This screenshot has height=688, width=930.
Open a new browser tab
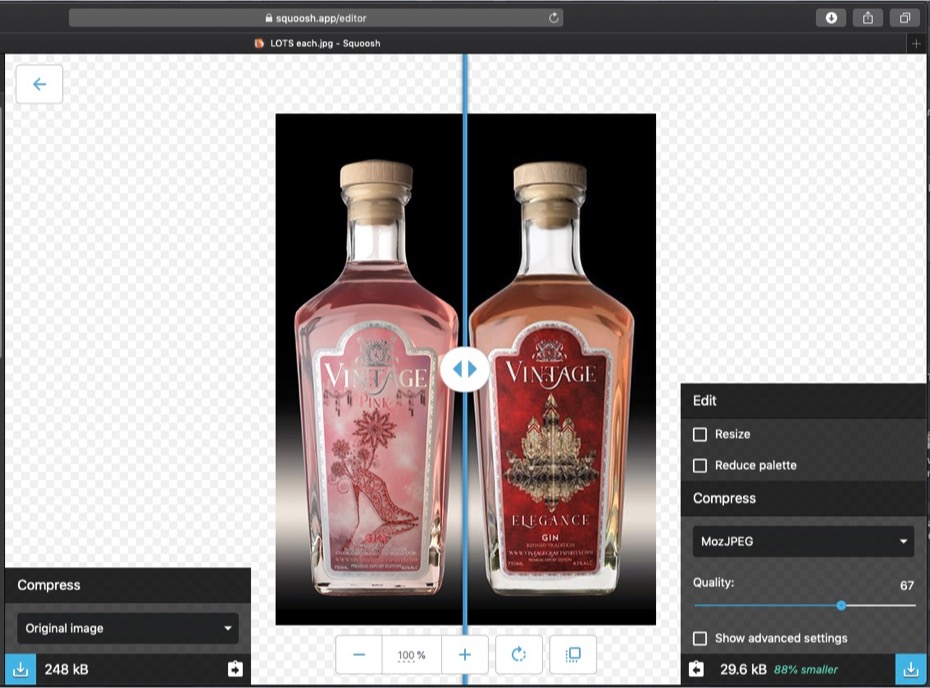(x=916, y=43)
